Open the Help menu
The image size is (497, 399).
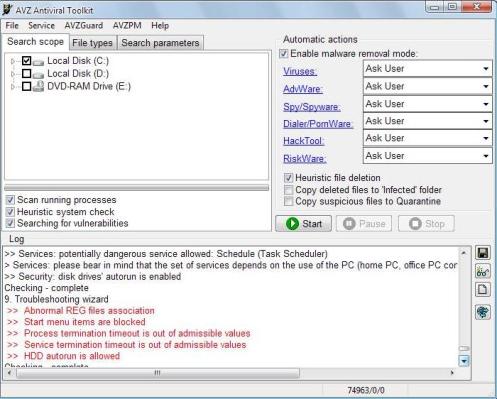(x=160, y=25)
